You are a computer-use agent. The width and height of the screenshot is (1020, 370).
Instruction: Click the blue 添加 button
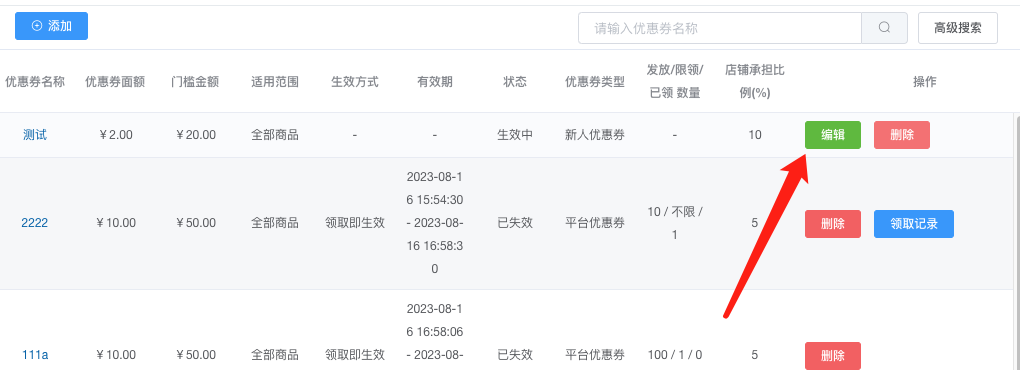[51, 26]
